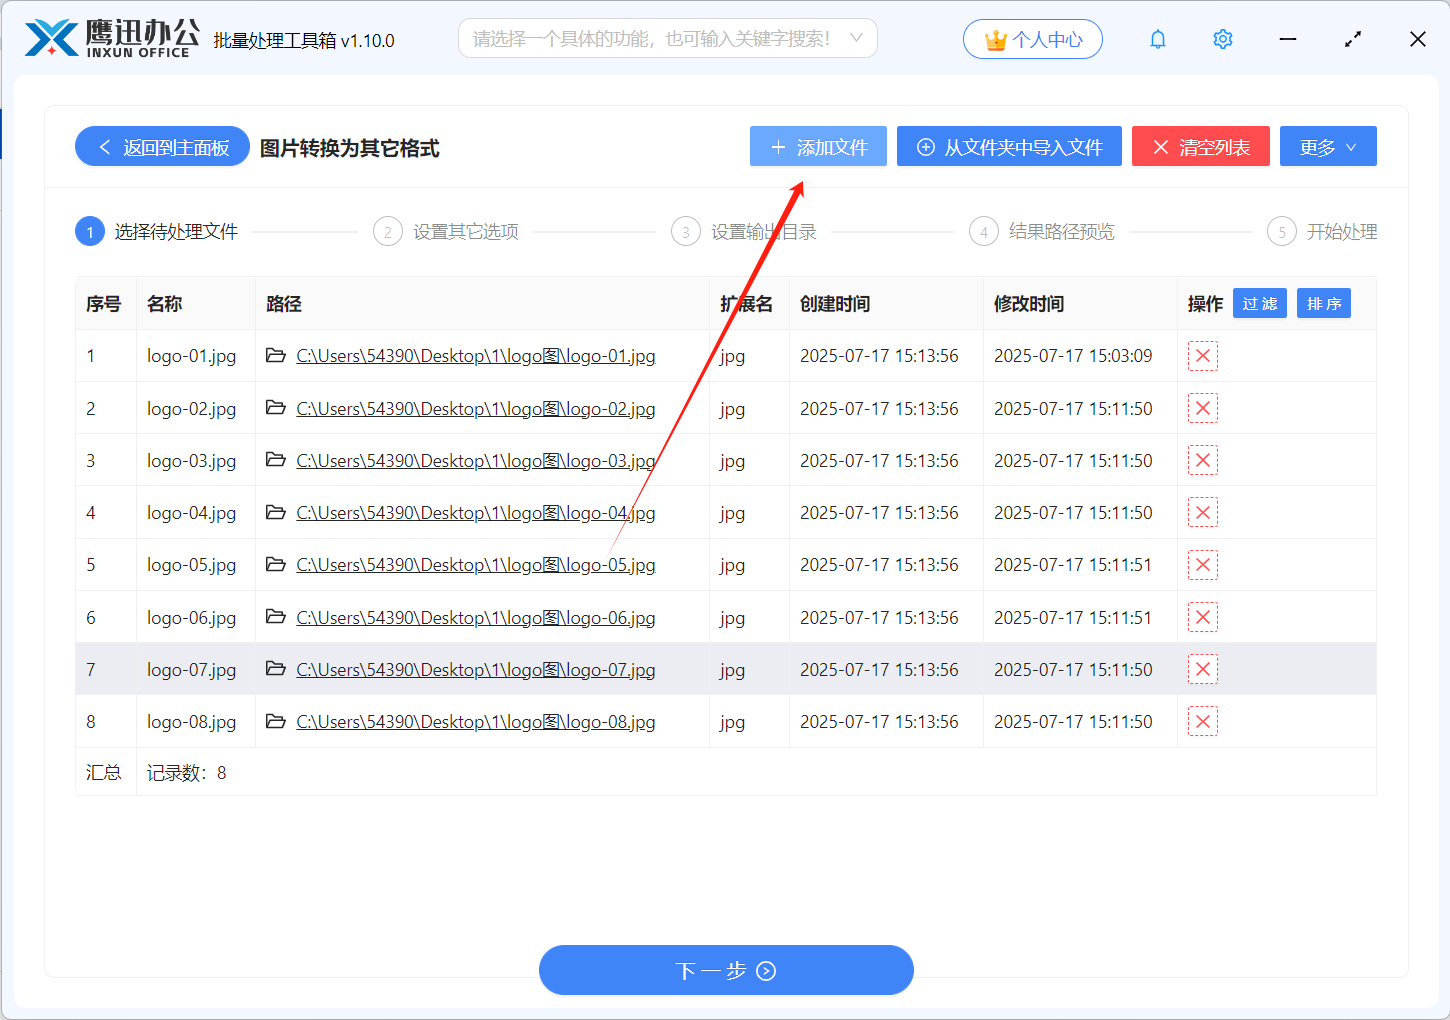This screenshot has width=1450, height=1020.
Task: Open folder icon for logo-07.jpg path
Action: coord(276,668)
